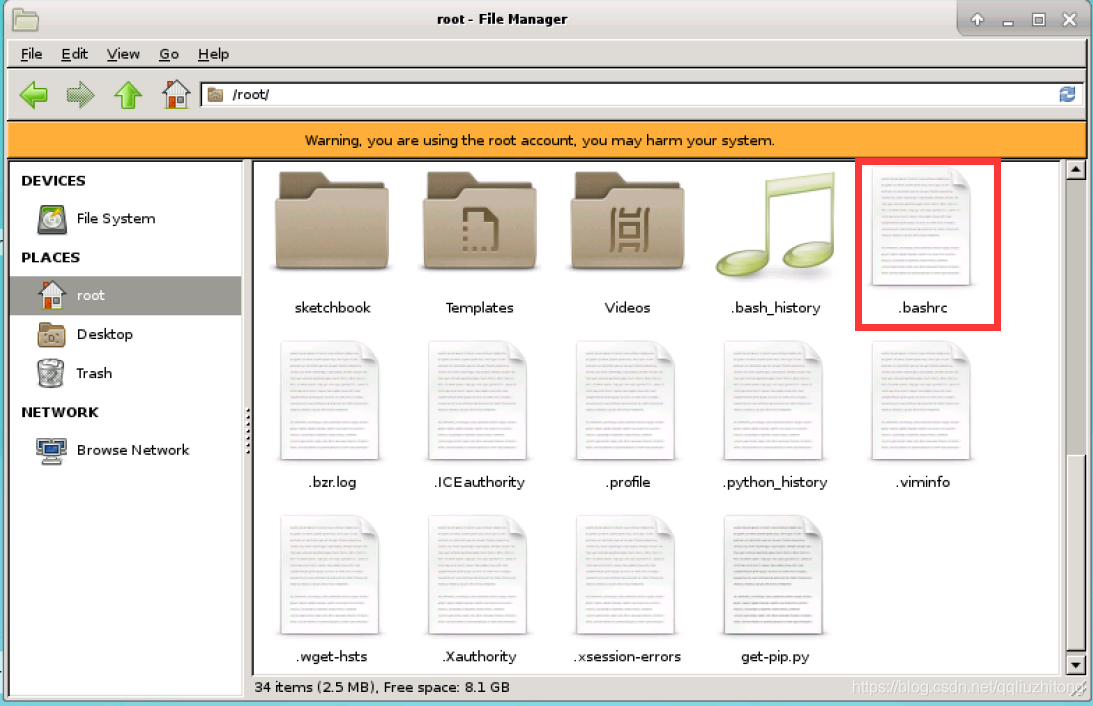Click the .xsession-errors file name
This screenshot has height=706, width=1093.
tap(627, 656)
